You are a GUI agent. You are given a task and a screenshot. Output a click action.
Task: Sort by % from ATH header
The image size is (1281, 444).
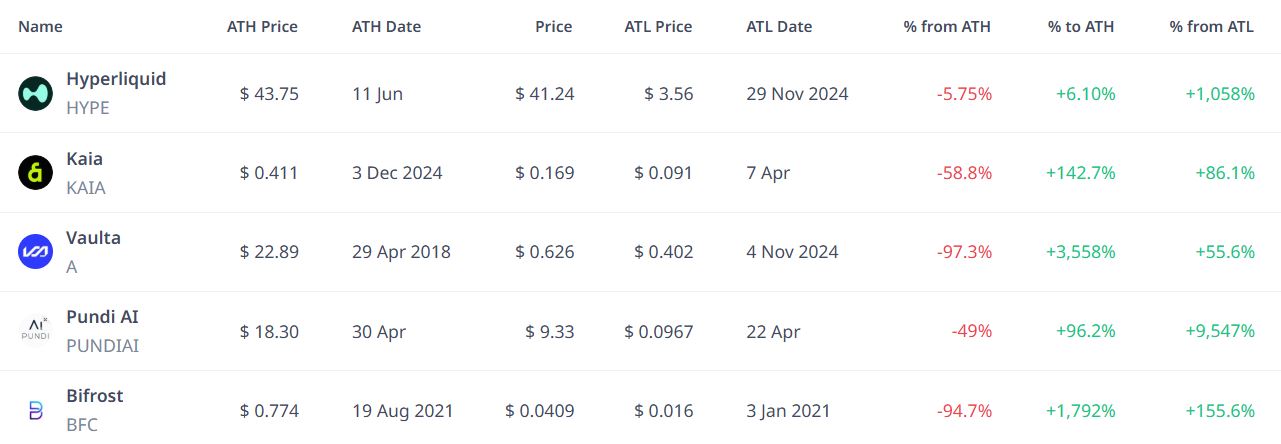pos(947,27)
